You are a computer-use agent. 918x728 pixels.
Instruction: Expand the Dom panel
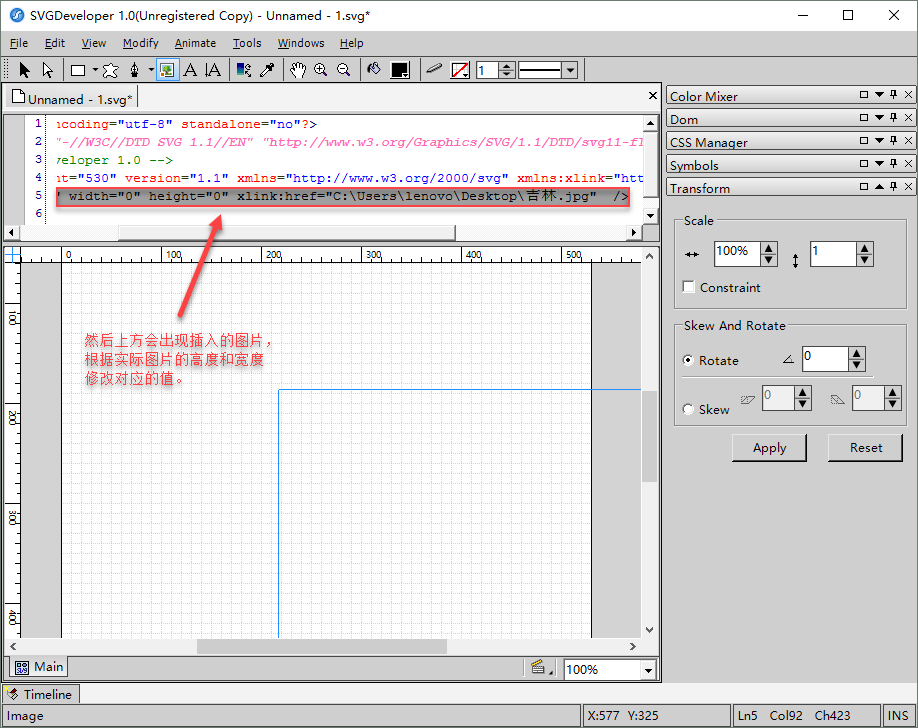[x=879, y=118]
